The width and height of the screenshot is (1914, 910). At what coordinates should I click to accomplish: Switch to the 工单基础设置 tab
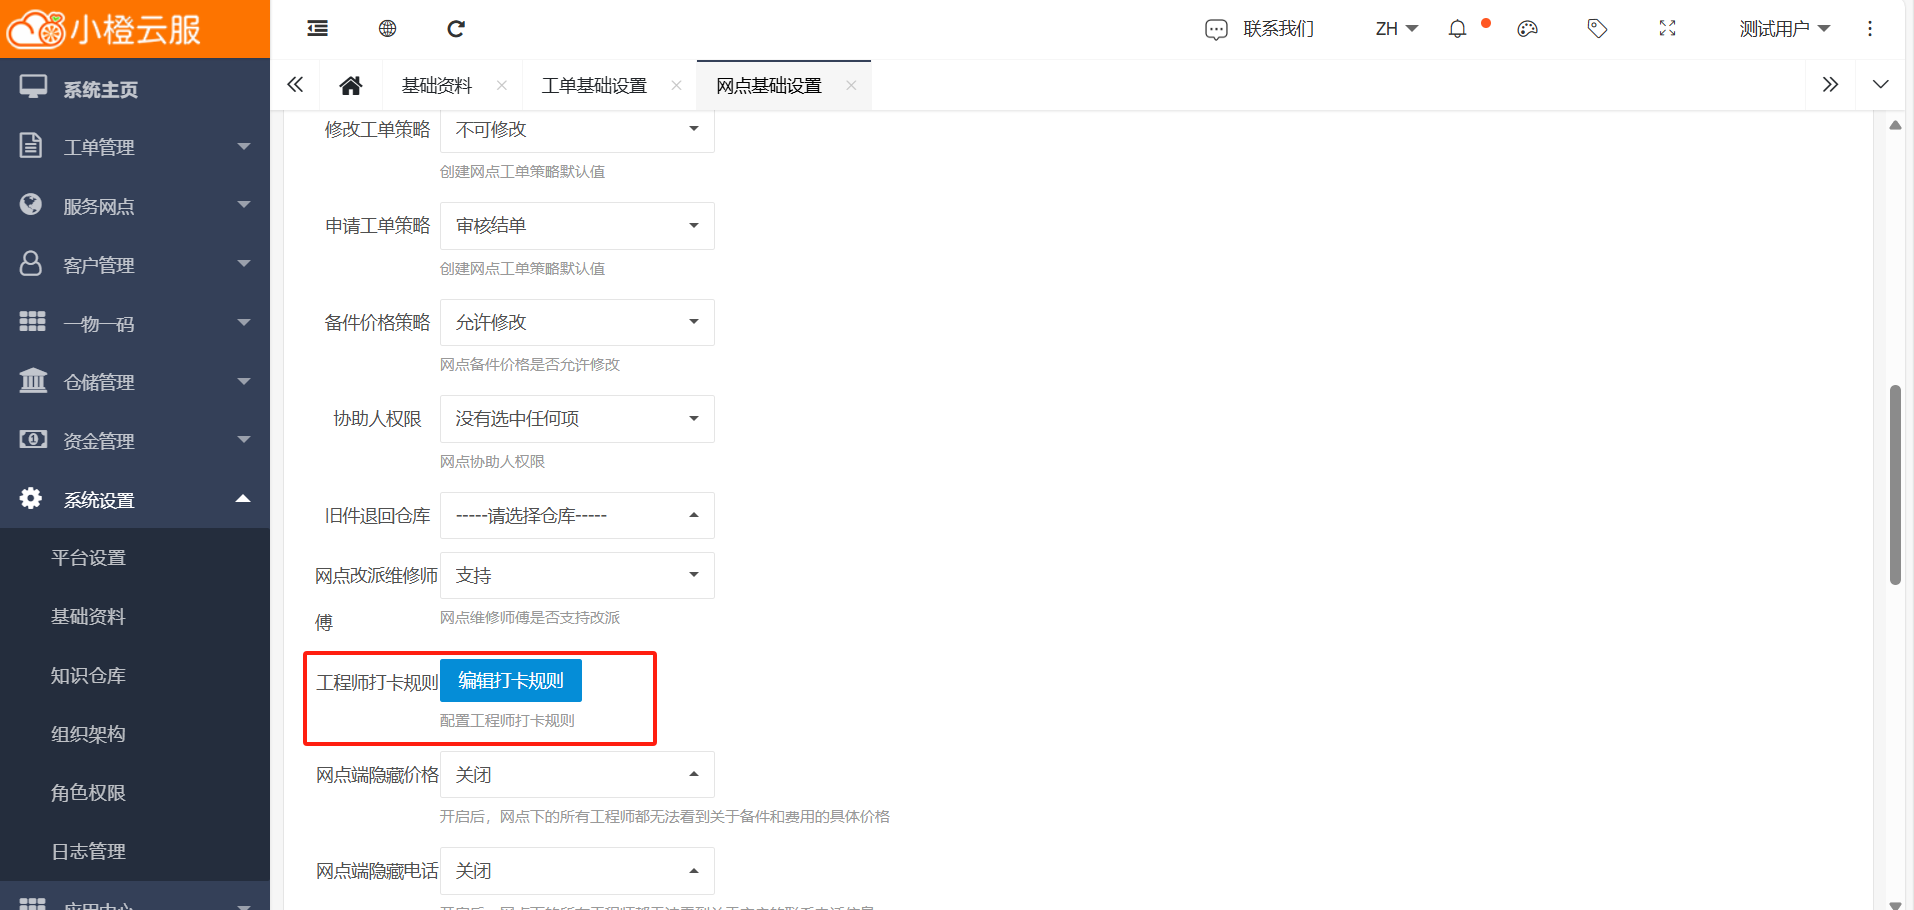(x=594, y=86)
